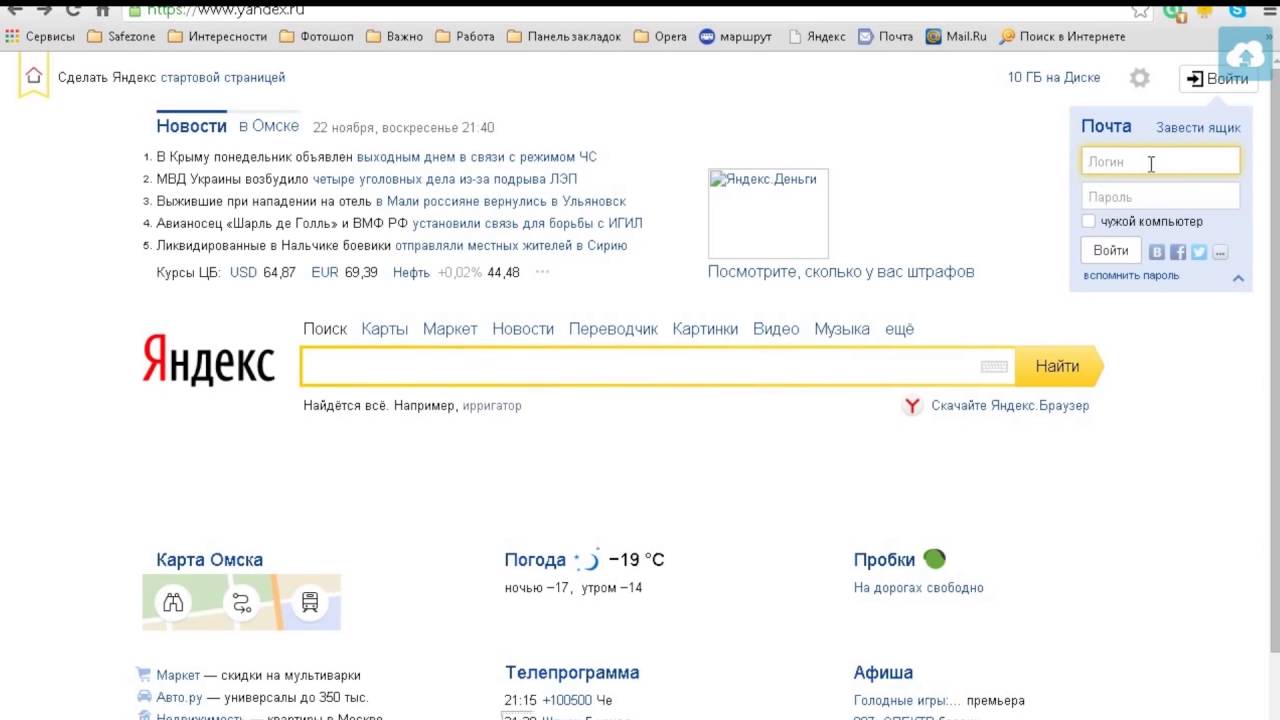This screenshot has width=1280, height=720.
Task: Open 10 ГБ на Диске link
Action: click(x=1054, y=77)
